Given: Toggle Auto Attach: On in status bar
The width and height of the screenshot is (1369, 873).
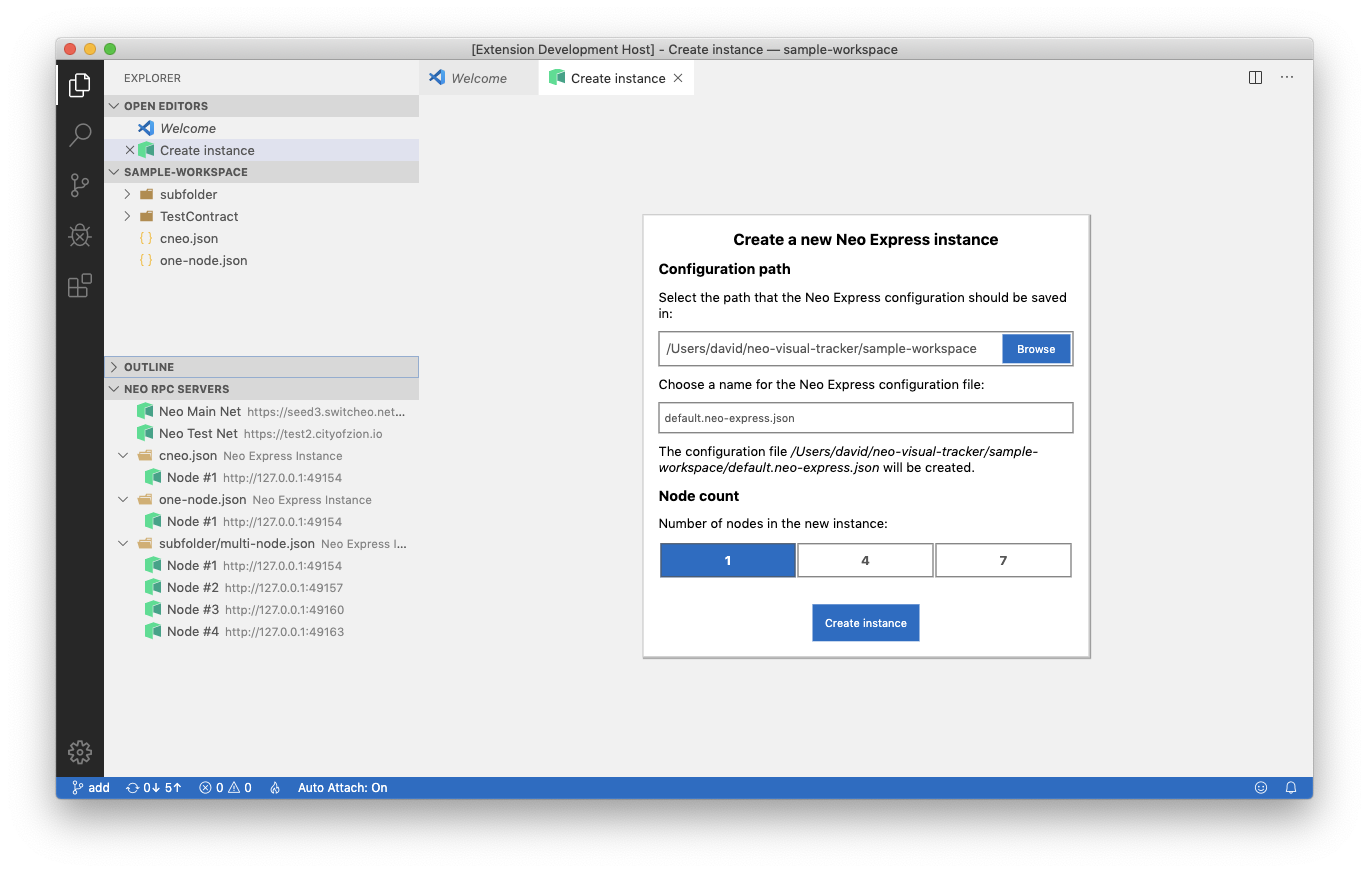Looking at the screenshot, I should (342, 788).
